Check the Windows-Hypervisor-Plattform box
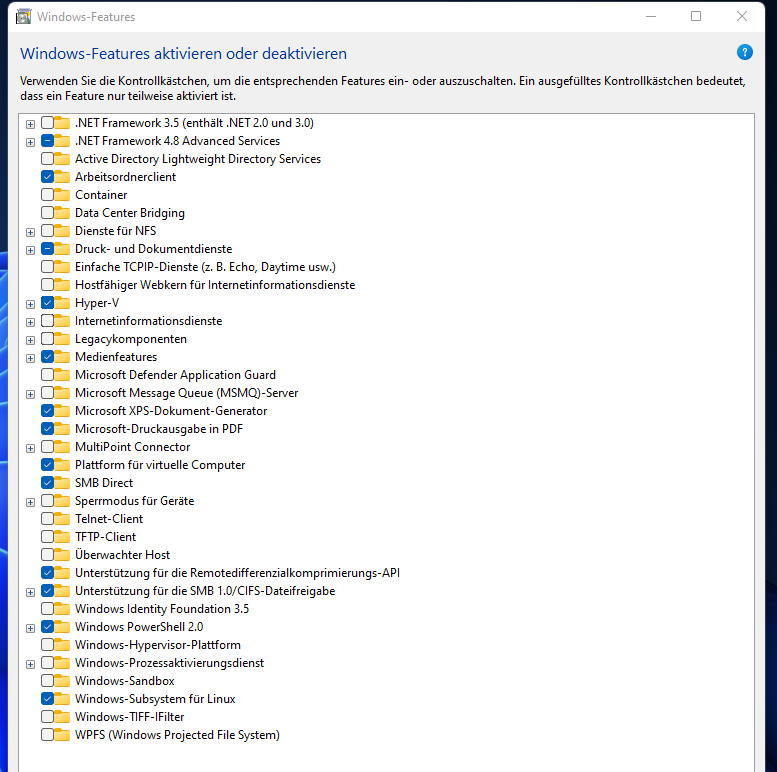The image size is (777, 772). coord(48,644)
